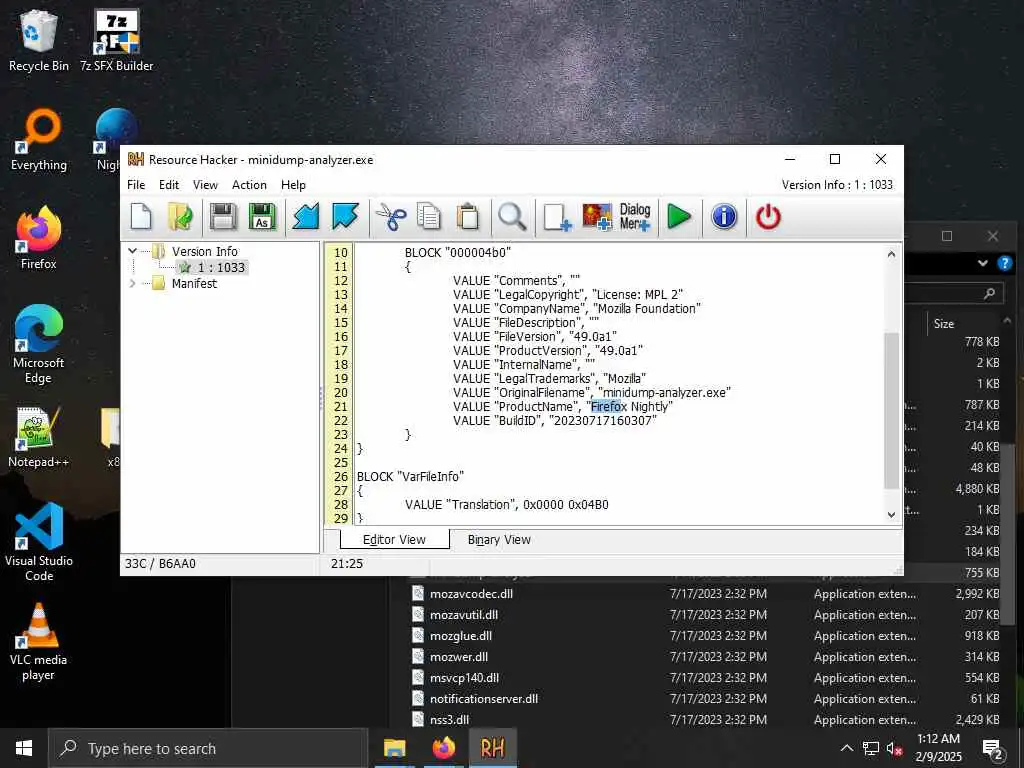Viewport: 1024px width, 768px height.
Task: Click the BLOCK "VarFileInfo" line
Action: [410, 477]
